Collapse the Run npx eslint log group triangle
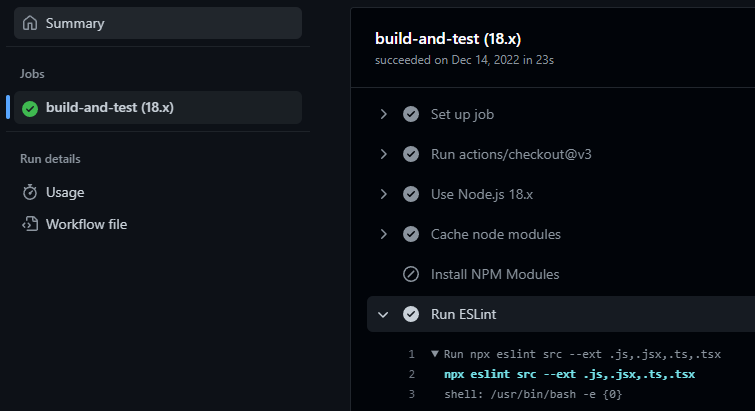This screenshot has height=411, width=755. coord(435,354)
